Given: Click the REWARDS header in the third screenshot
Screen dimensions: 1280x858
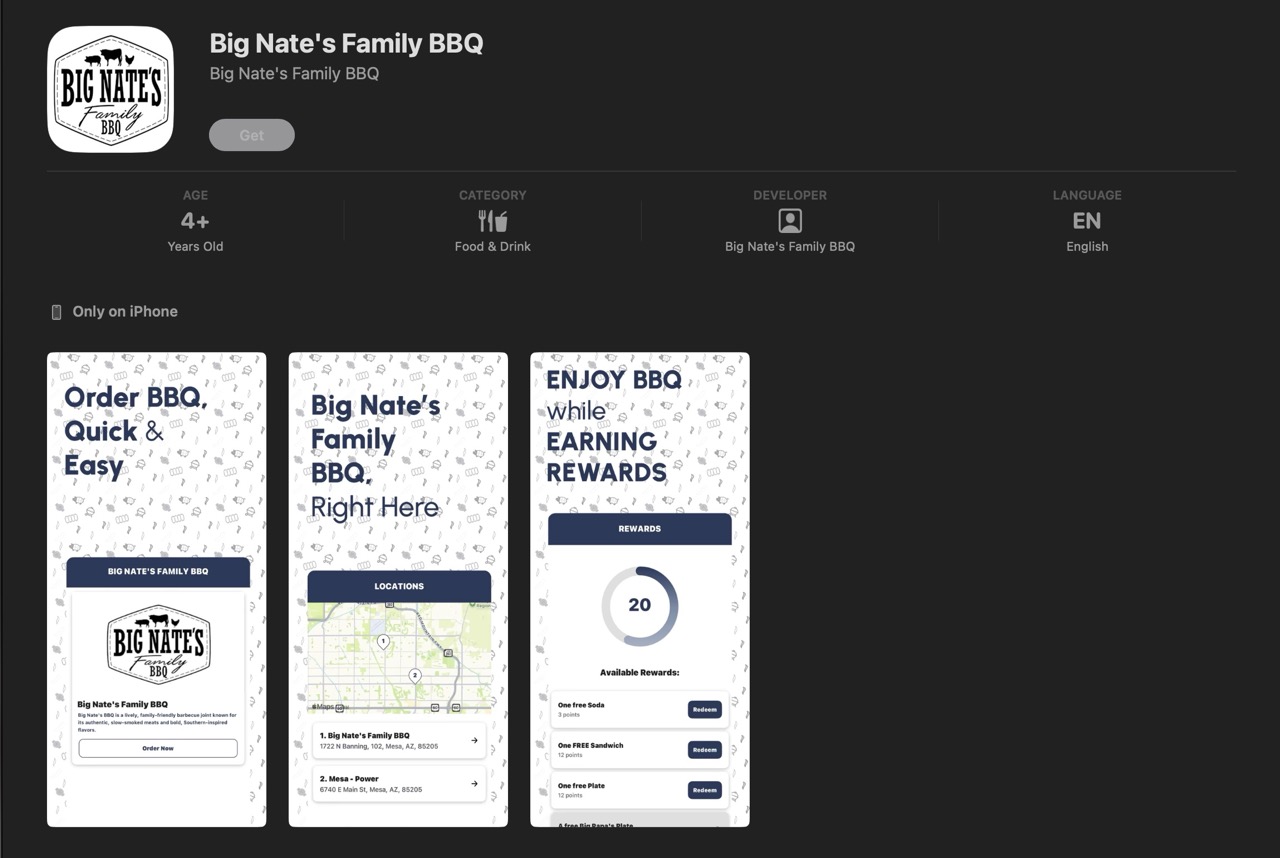Looking at the screenshot, I should 640,529.
